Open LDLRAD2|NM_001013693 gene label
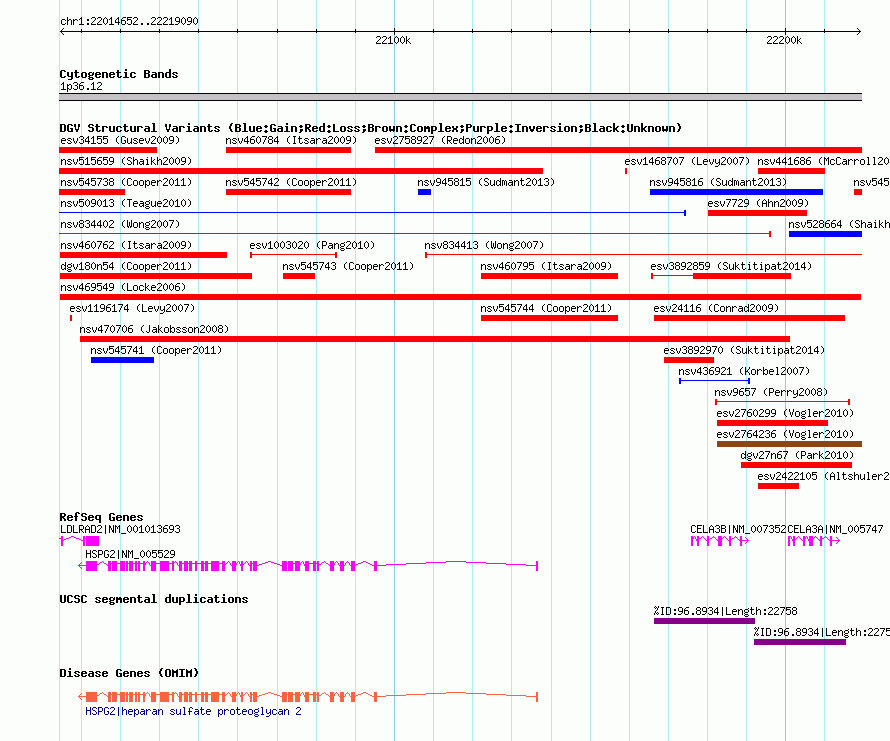 click(x=120, y=529)
